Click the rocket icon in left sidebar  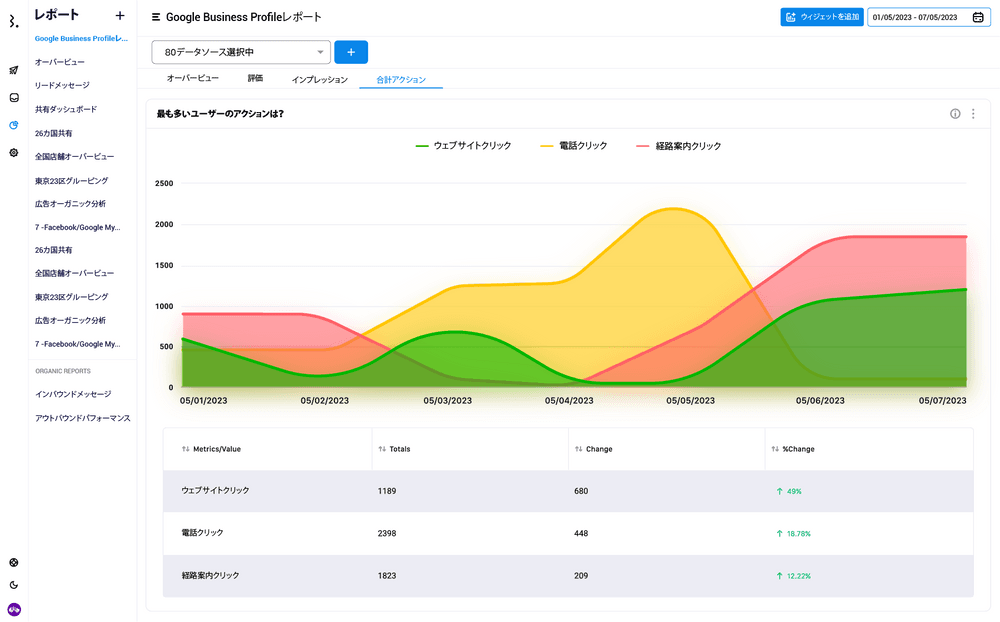tap(14, 70)
